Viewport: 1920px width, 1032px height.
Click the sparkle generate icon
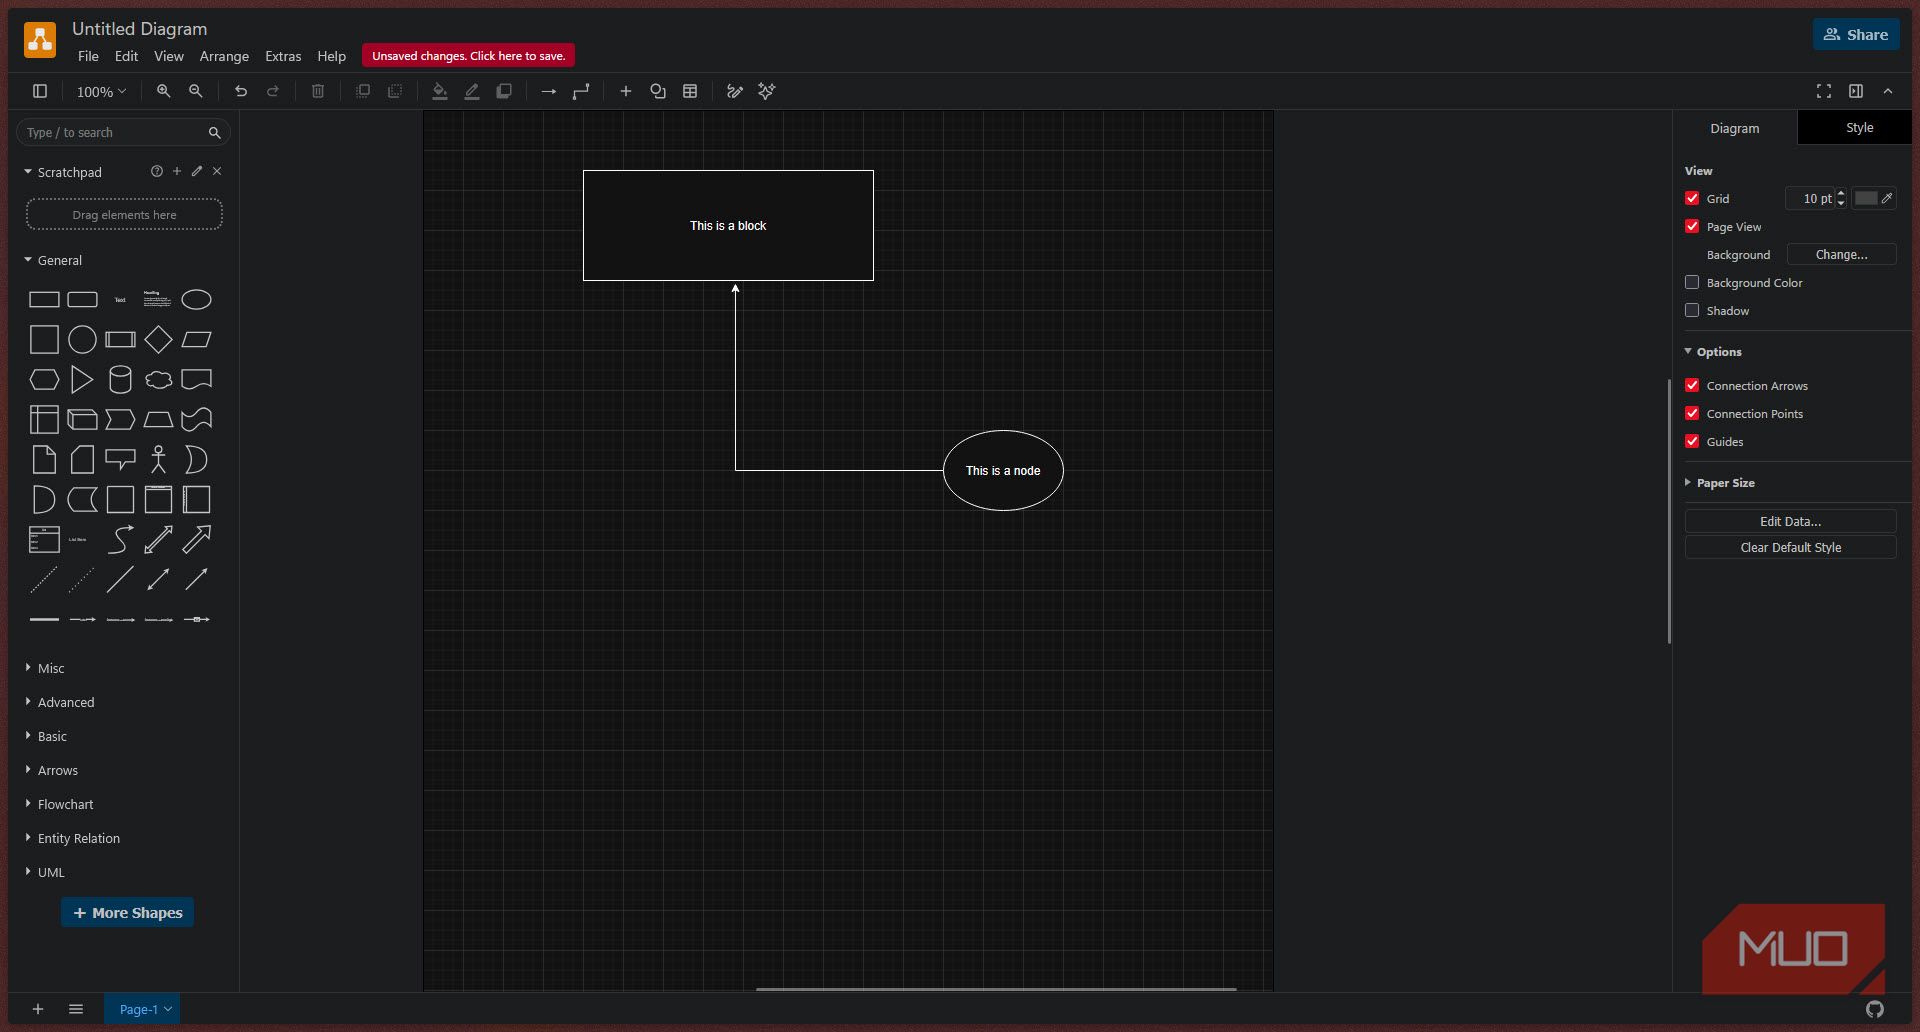tap(767, 91)
